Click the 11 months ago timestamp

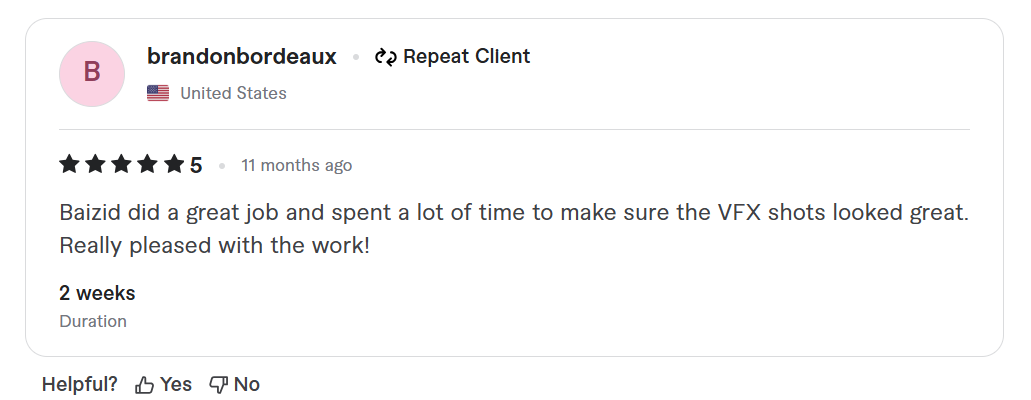click(x=297, y=165)
